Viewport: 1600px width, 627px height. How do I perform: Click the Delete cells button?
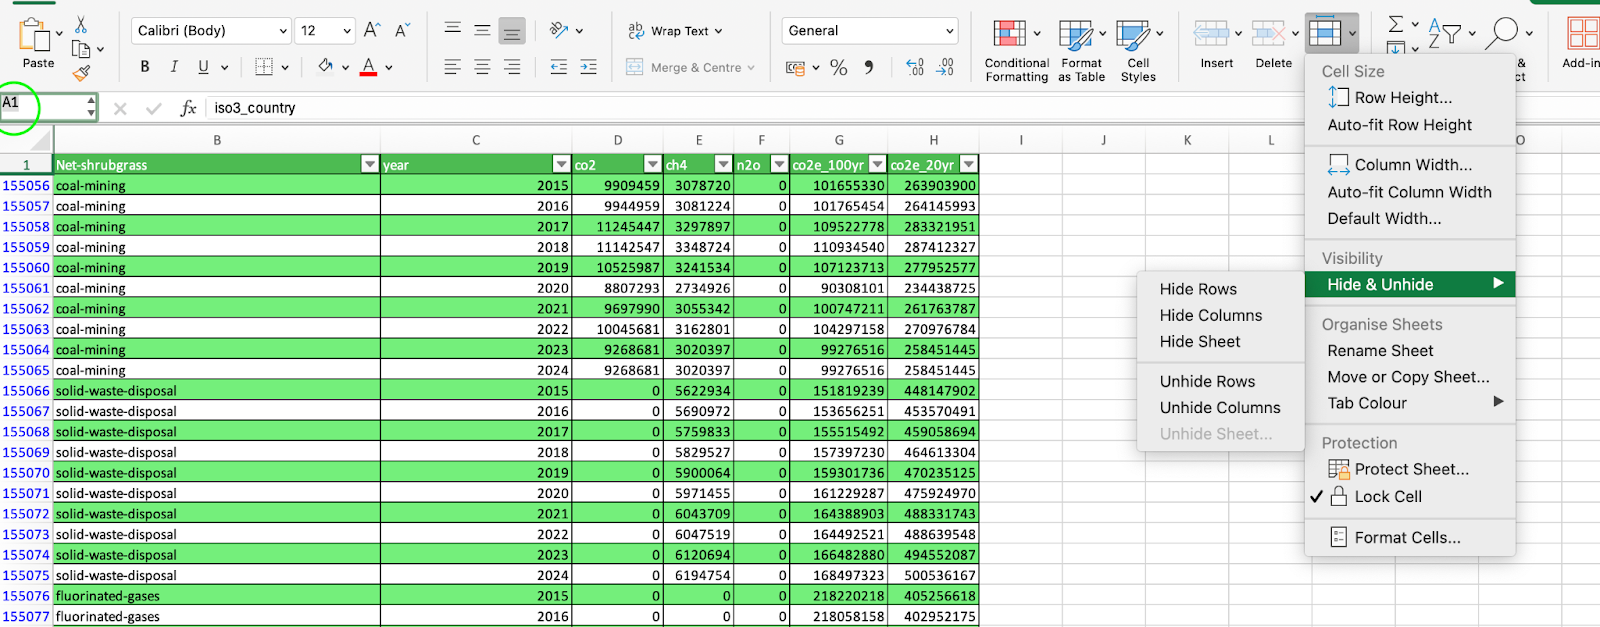(x=1274, y=45)
